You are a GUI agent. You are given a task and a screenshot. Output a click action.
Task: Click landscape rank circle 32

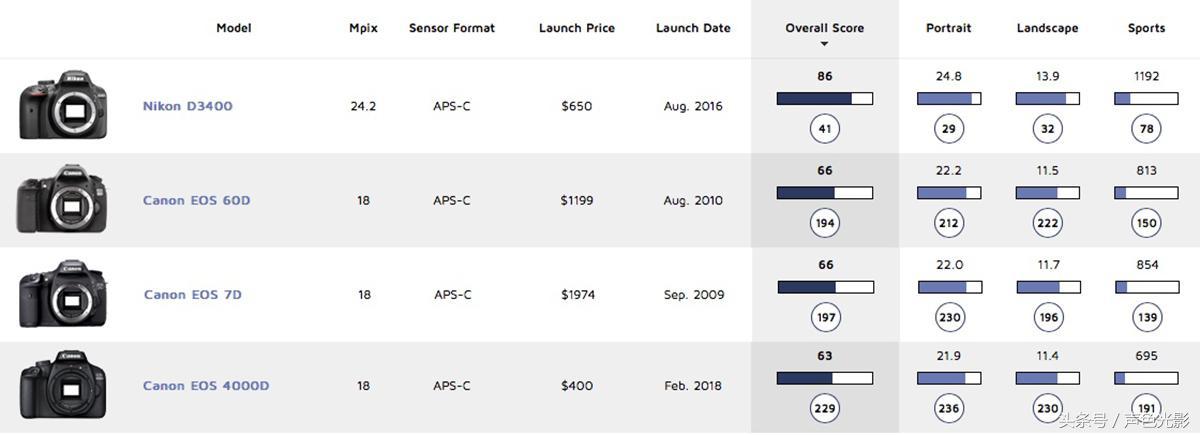click(1048, 129)
